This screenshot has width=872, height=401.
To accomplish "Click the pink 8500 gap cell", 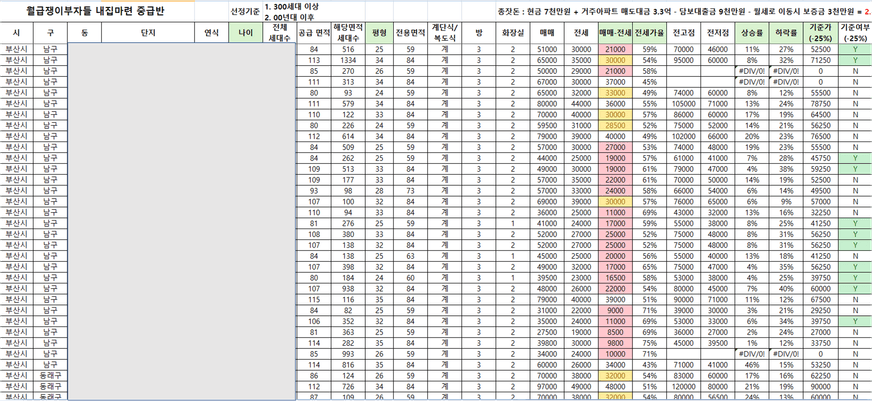I will coord(615,332).
